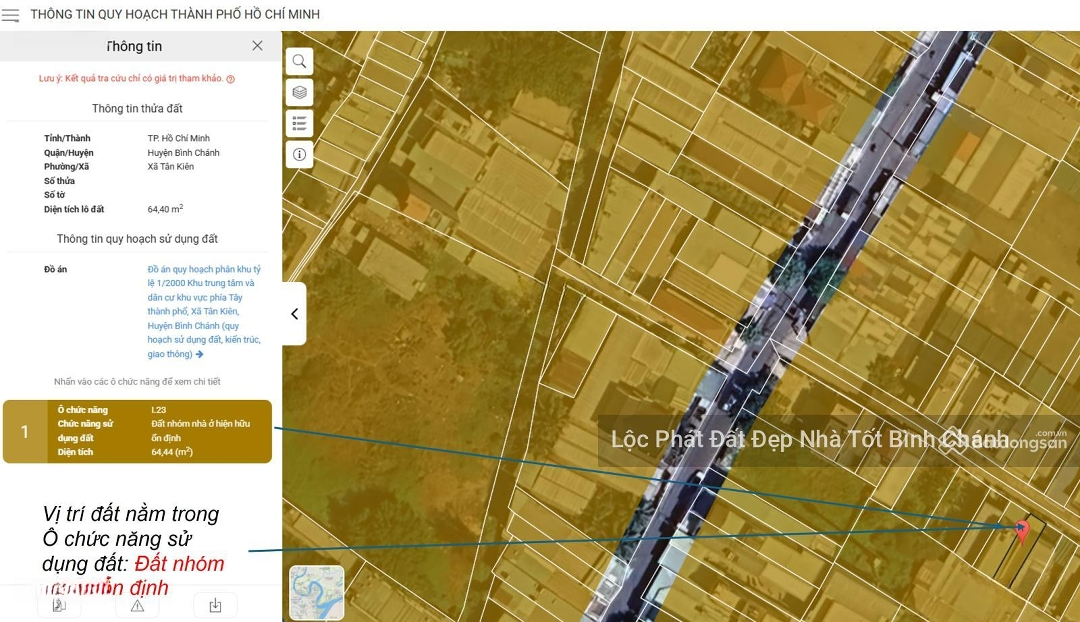Expand functional zone I.23 details card
This screenshot has width=1080, height=622.
click(x=158, y=431)
